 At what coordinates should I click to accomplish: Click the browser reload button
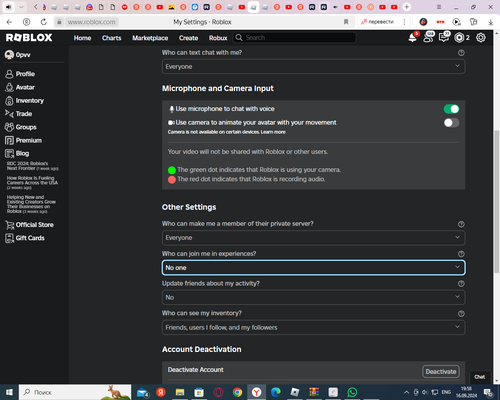click(x=44, y=22)
